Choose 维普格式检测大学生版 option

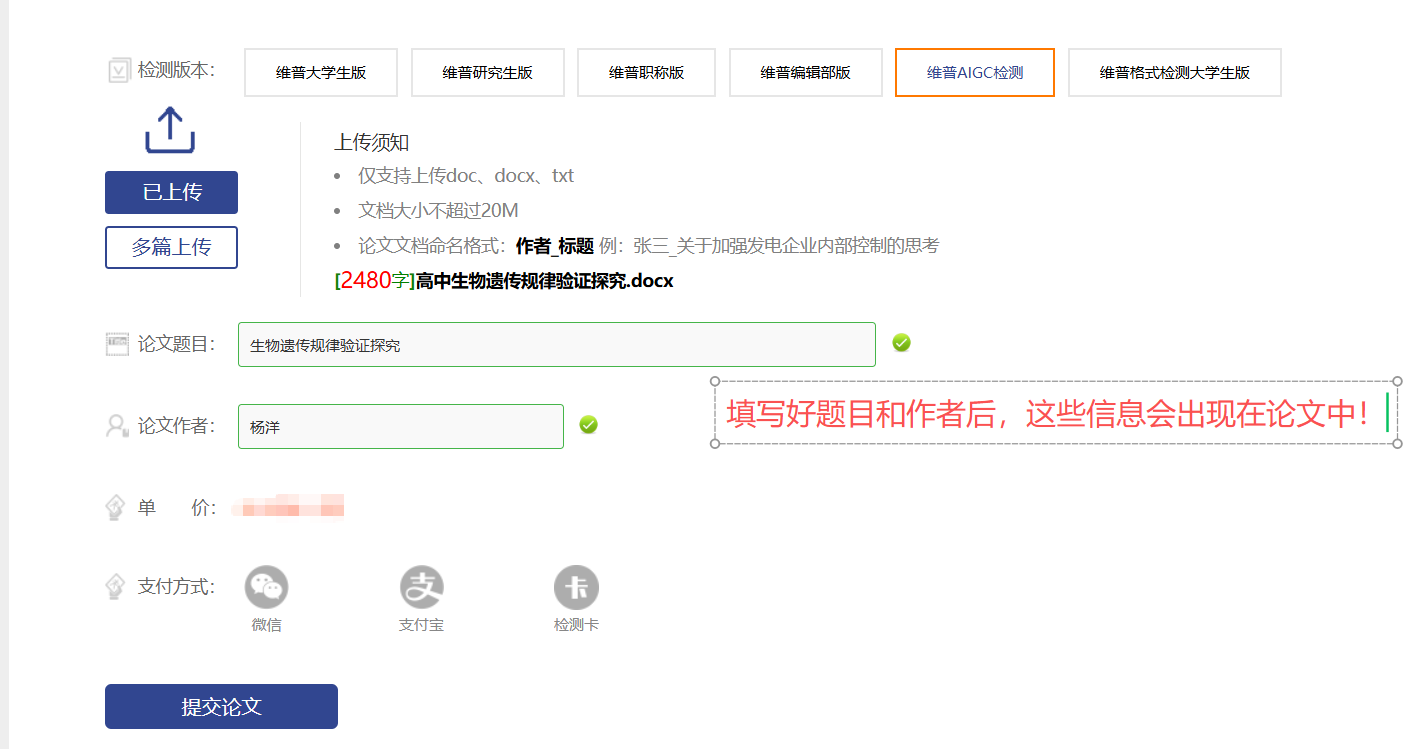tap(1174, 72)
